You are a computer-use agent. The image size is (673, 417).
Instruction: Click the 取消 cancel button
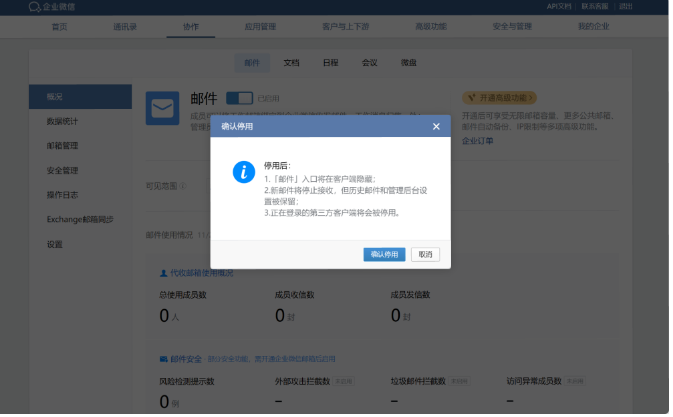(425, 255)
